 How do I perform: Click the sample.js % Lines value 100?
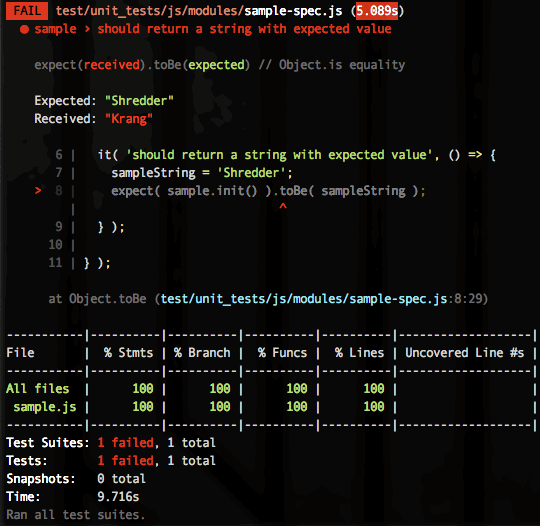pos(374,406)
